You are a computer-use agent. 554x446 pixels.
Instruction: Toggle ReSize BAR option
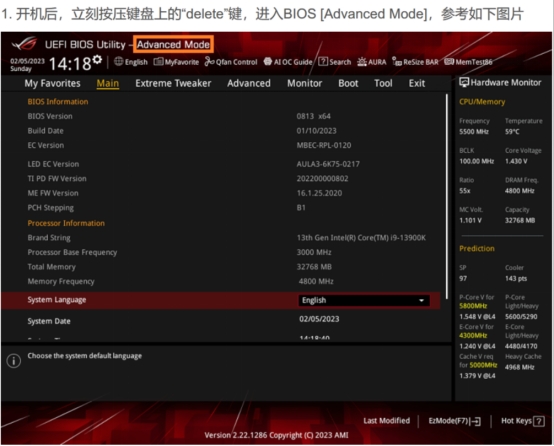point(415,62)
